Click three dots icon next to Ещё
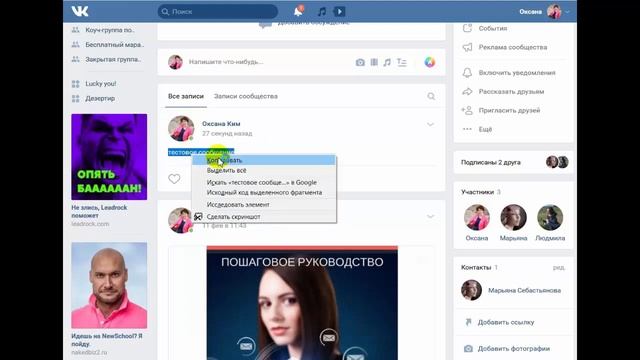This screenshot has height=360, width=640. point(467,129)
